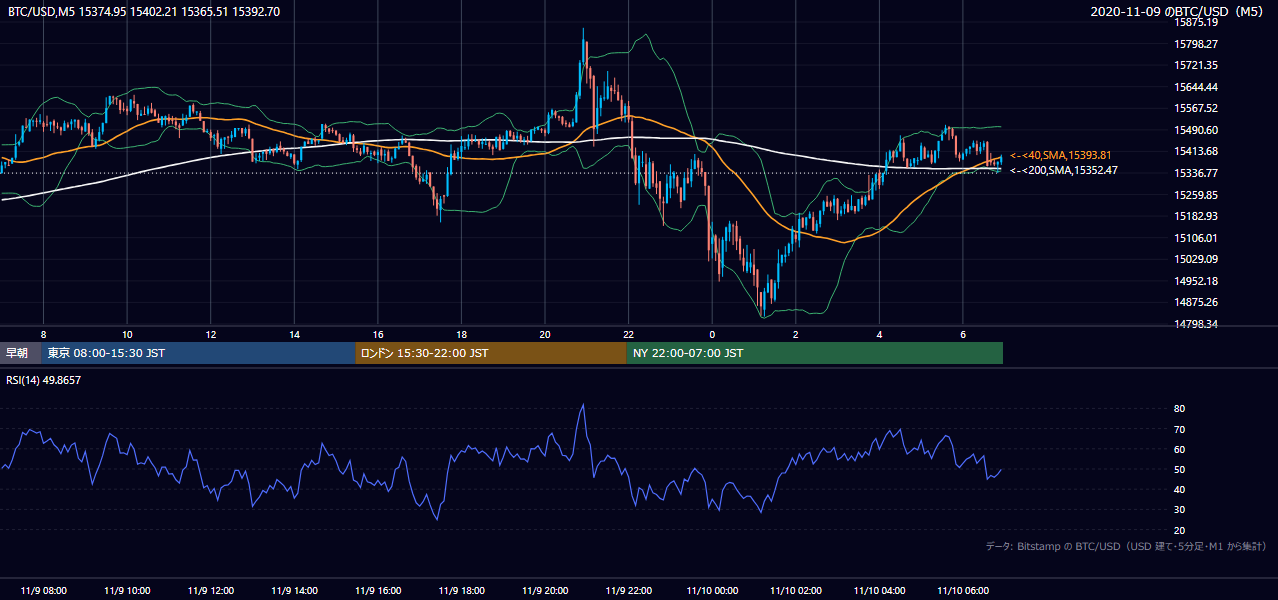Click the 11/9 08:00 bottom time label
The image size is (1278, 600).
[x=43, y=591]
